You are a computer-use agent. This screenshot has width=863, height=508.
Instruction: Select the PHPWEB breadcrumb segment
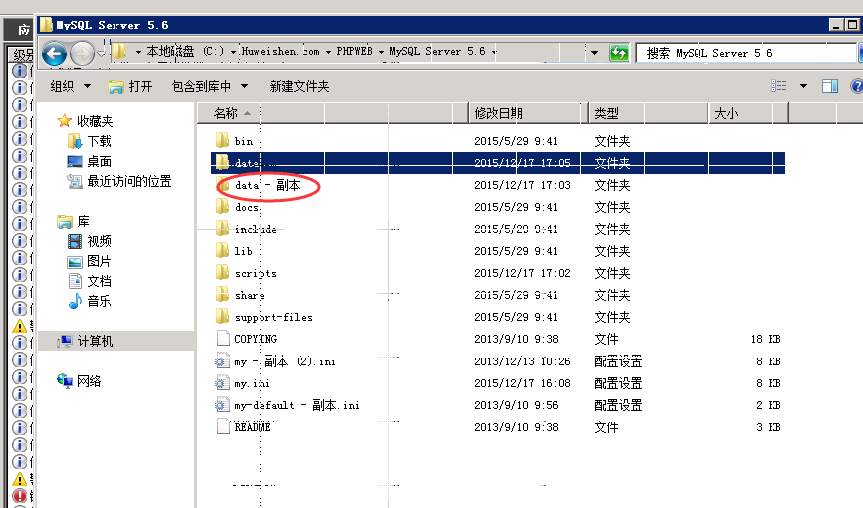click(x=354, y=51)
